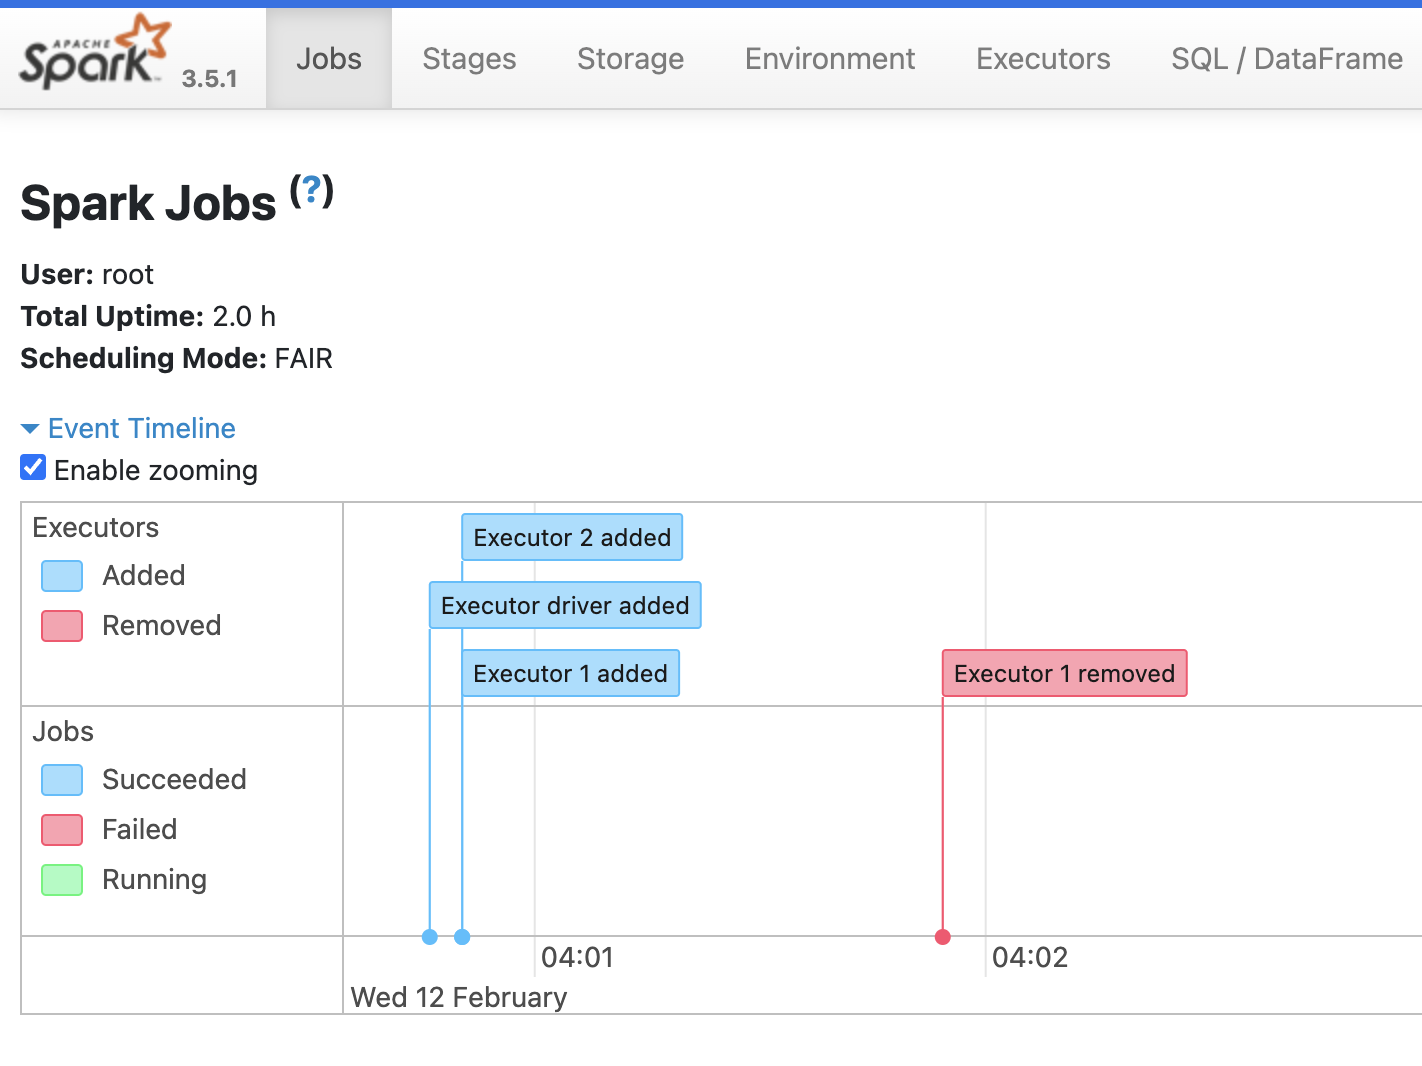Switch to the Stages tab
The image size is (1422, 1066).
468,59
